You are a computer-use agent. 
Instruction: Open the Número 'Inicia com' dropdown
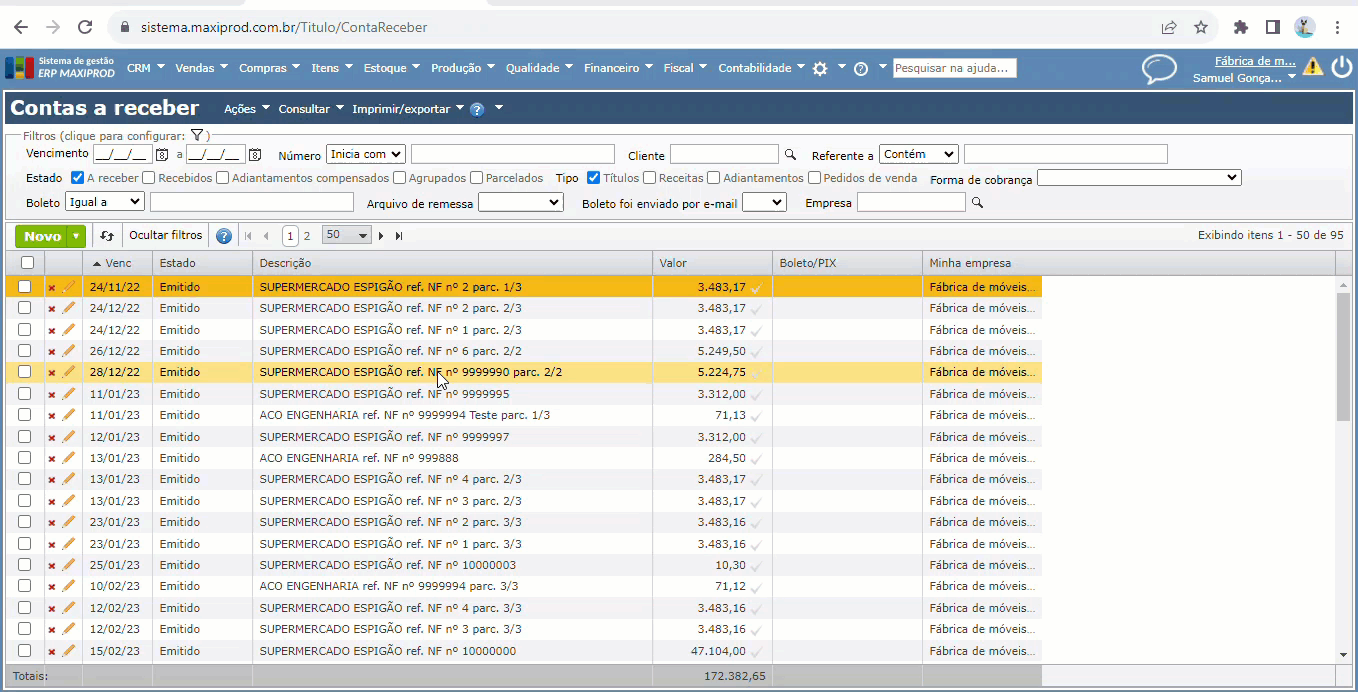click(x=366, y=155)
